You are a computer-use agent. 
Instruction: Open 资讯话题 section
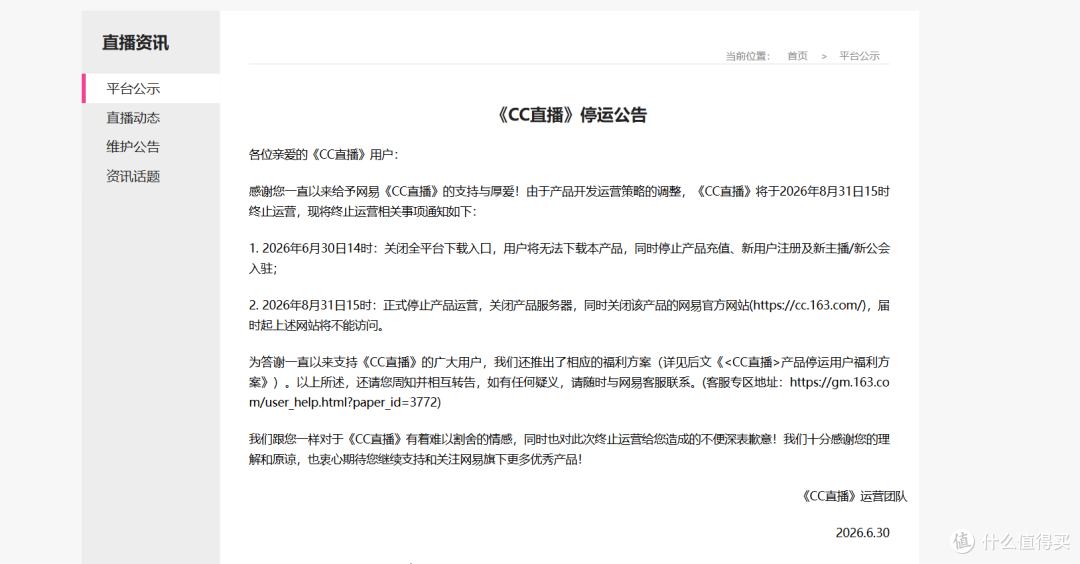click(133, 176)
